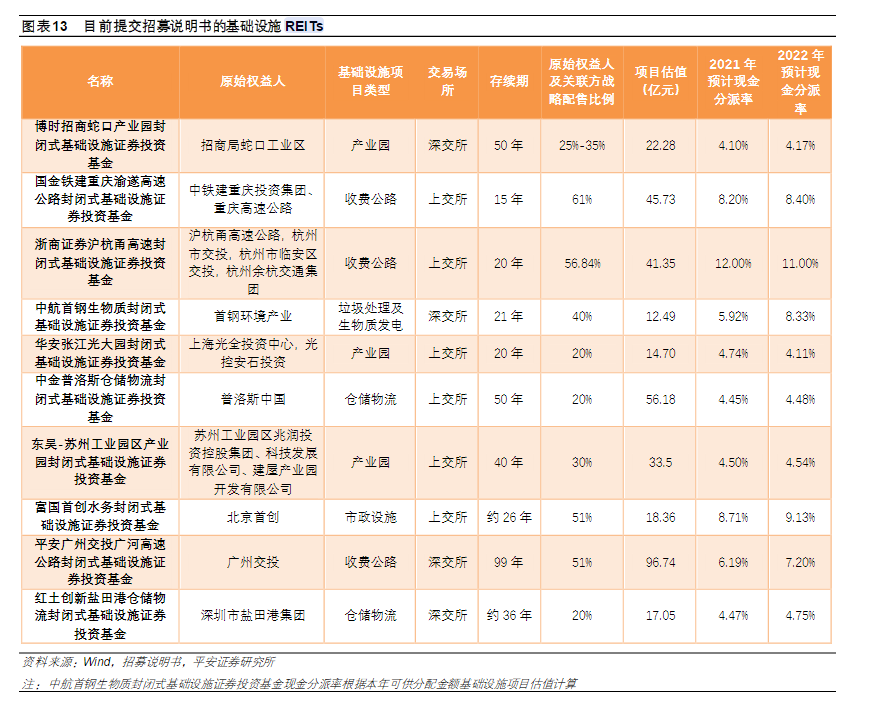Click the 深圳市盐田港集团 cell

point(252,615)
